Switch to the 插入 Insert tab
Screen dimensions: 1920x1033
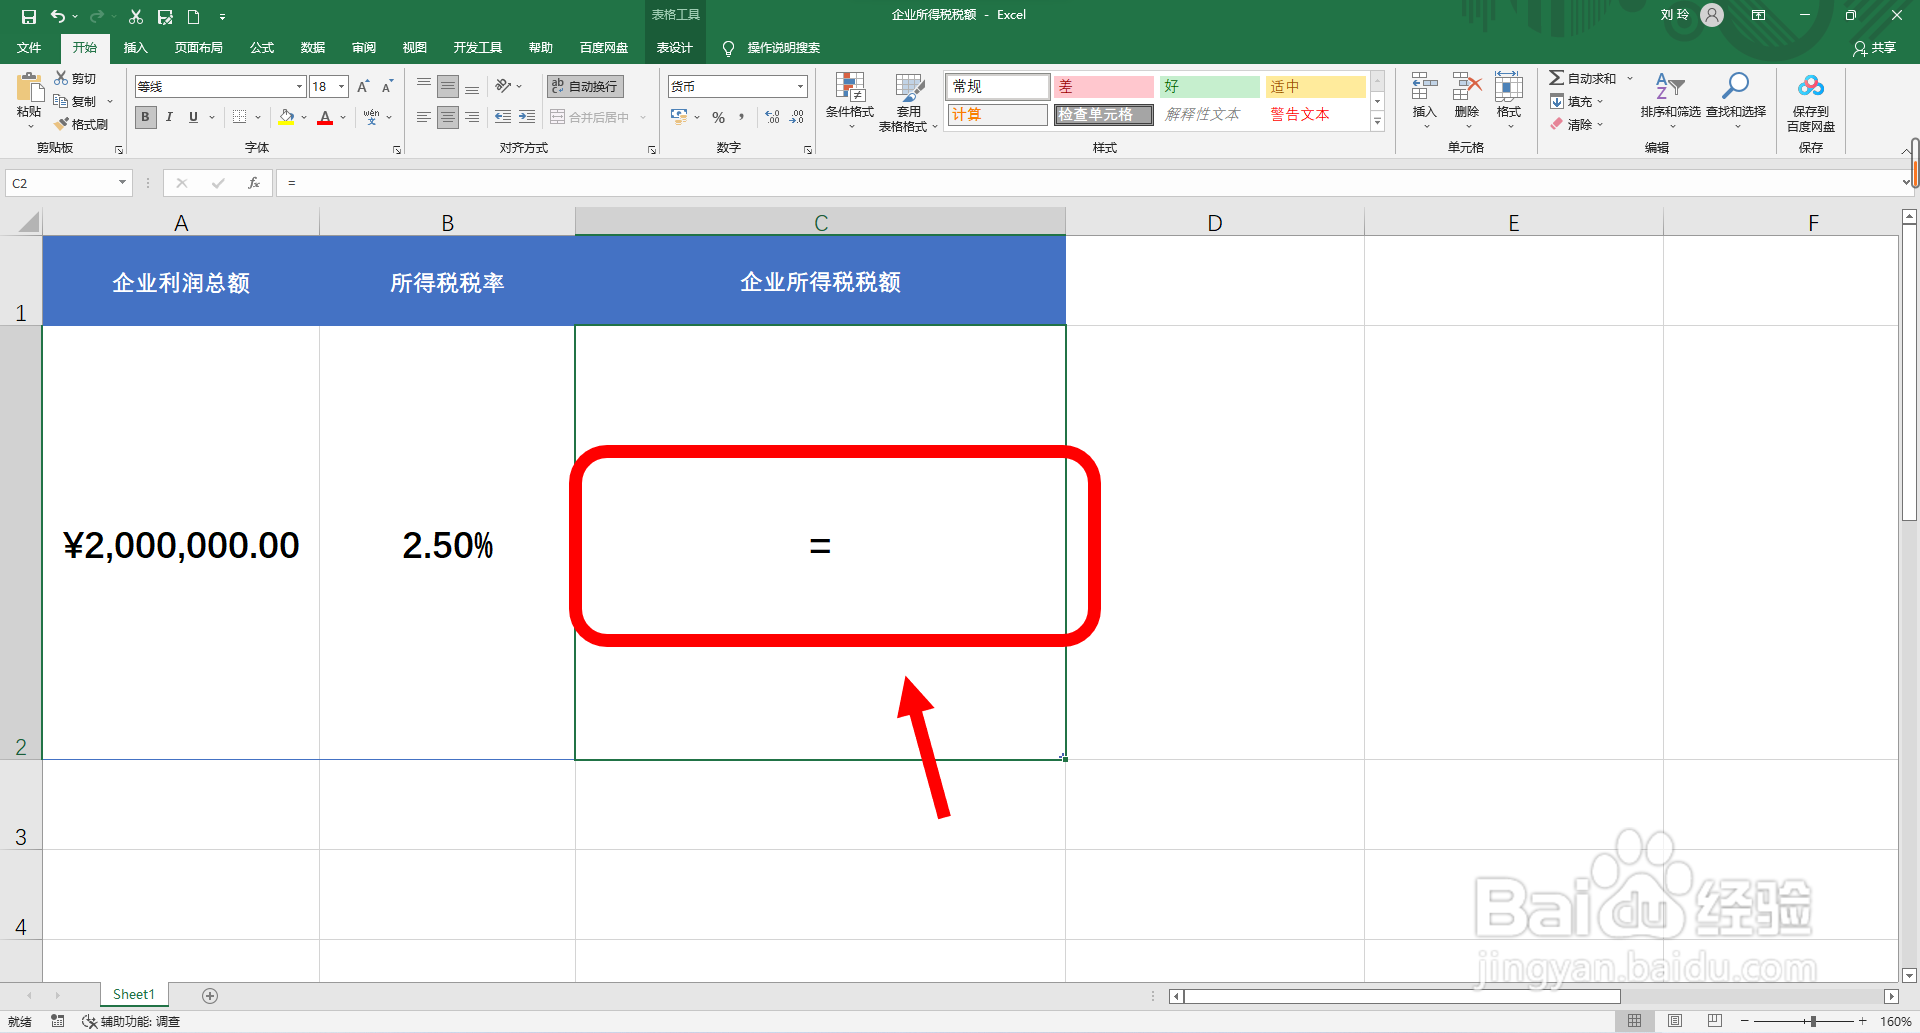(x=135, y=48)
